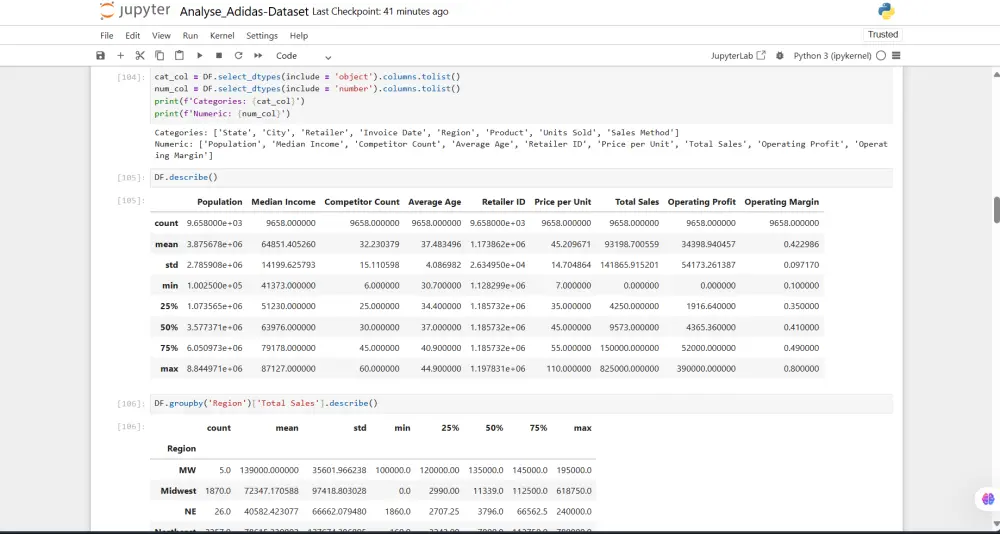
Task: Click the mean row label in describe table
Action: (166, 244)
